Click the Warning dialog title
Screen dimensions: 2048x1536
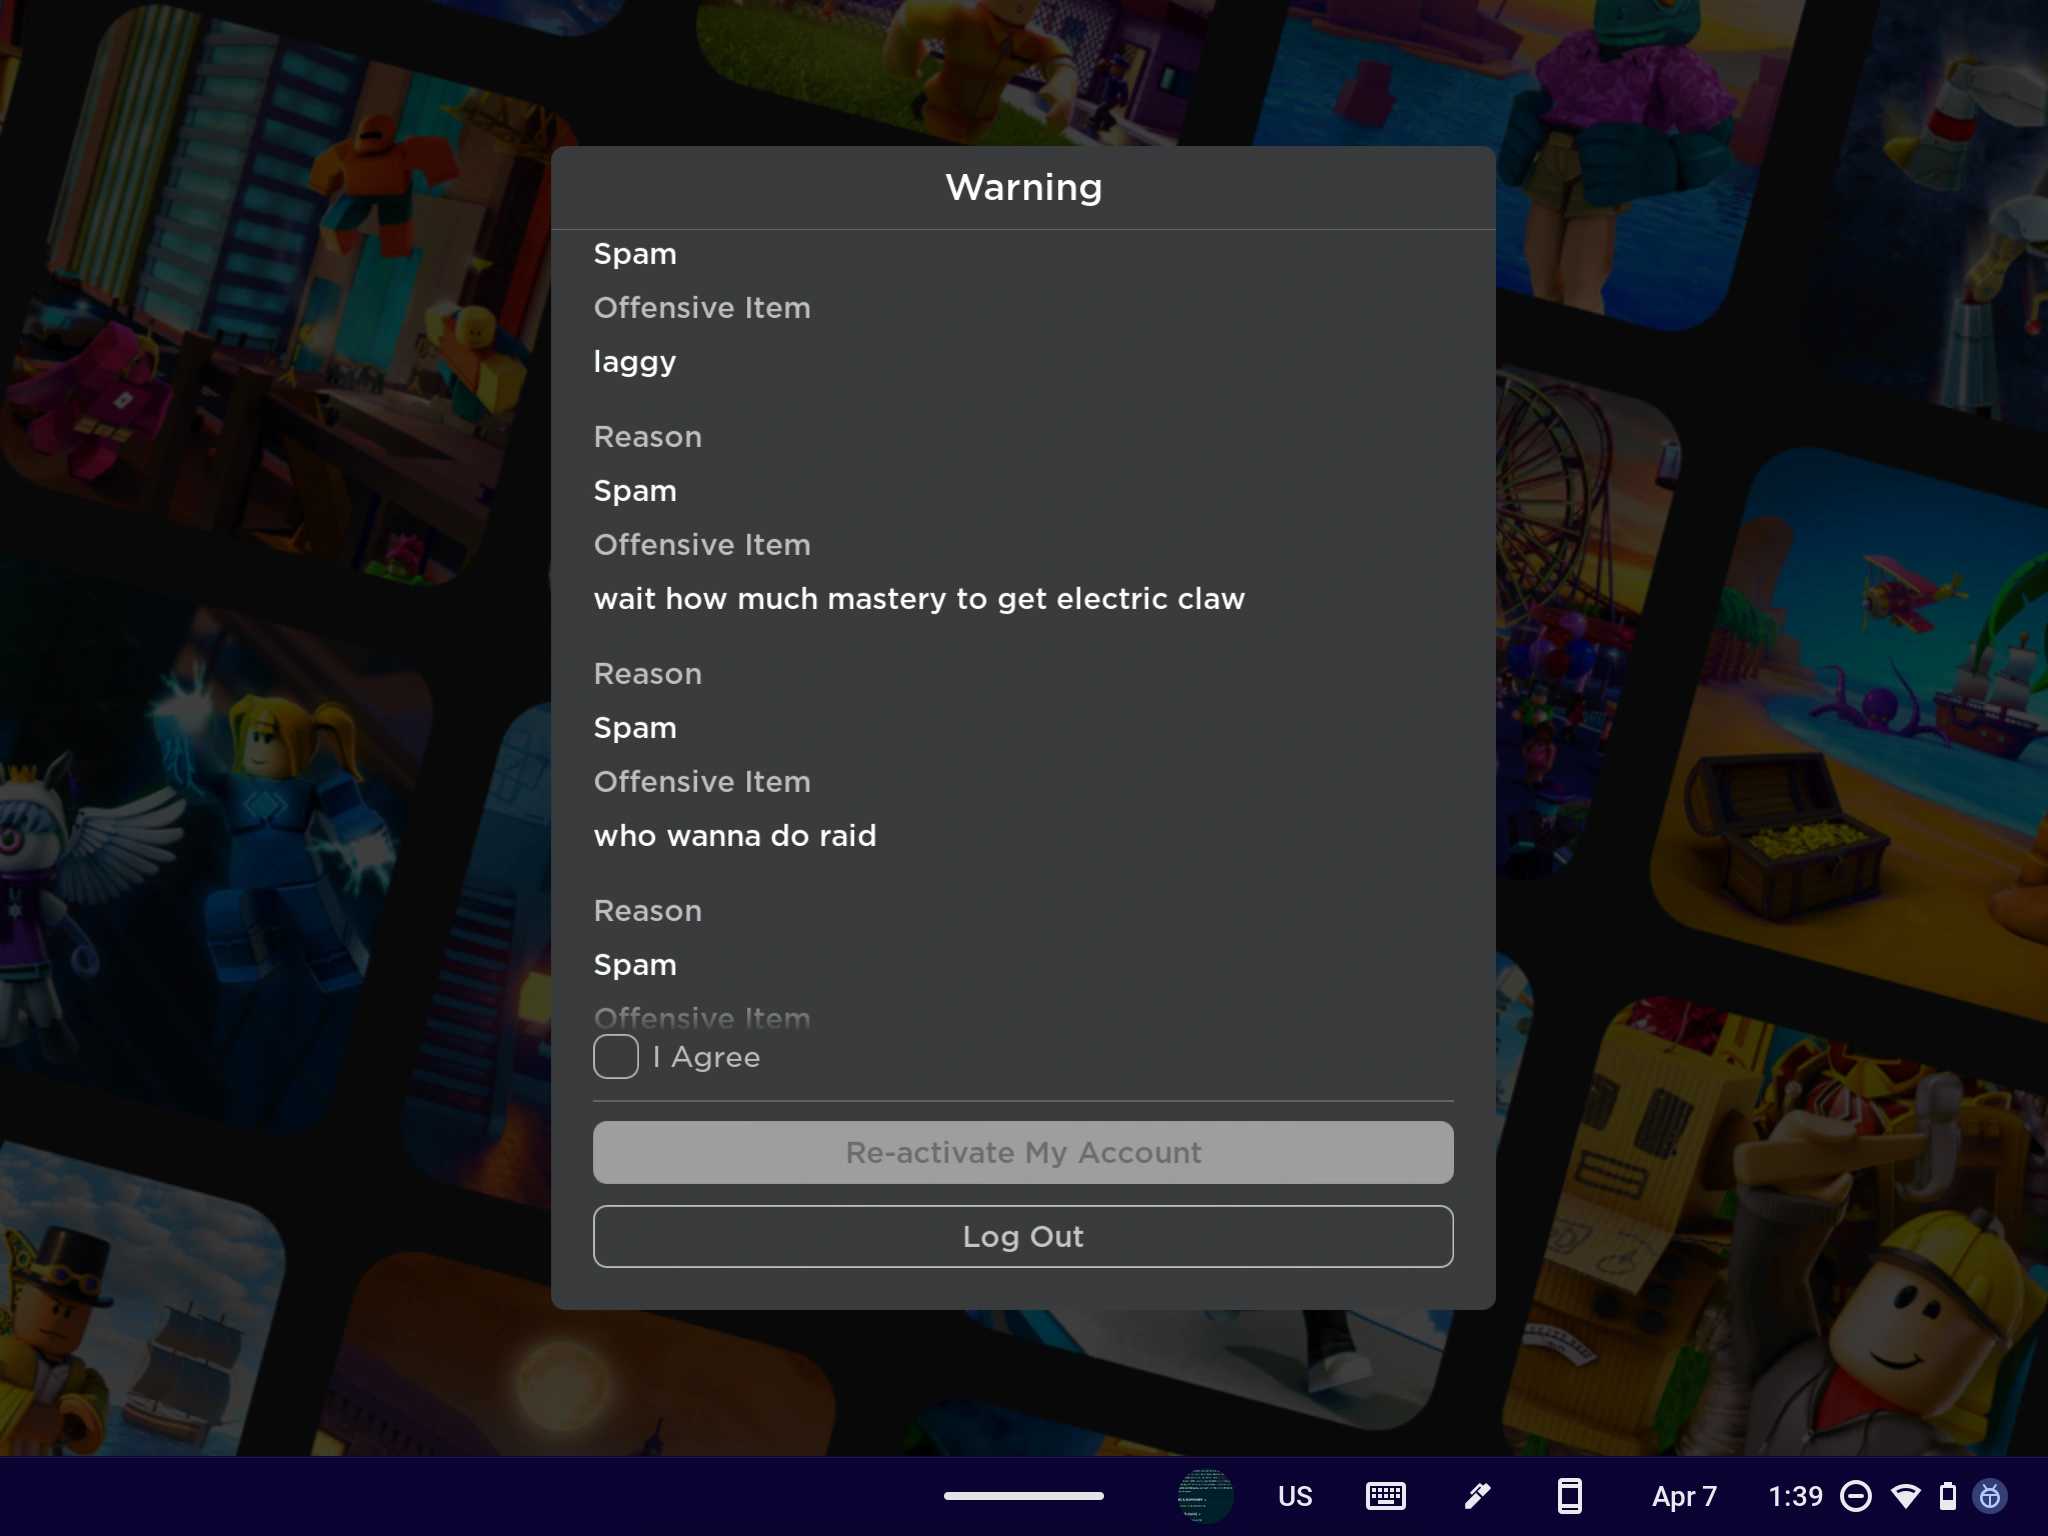[1023, 187]
